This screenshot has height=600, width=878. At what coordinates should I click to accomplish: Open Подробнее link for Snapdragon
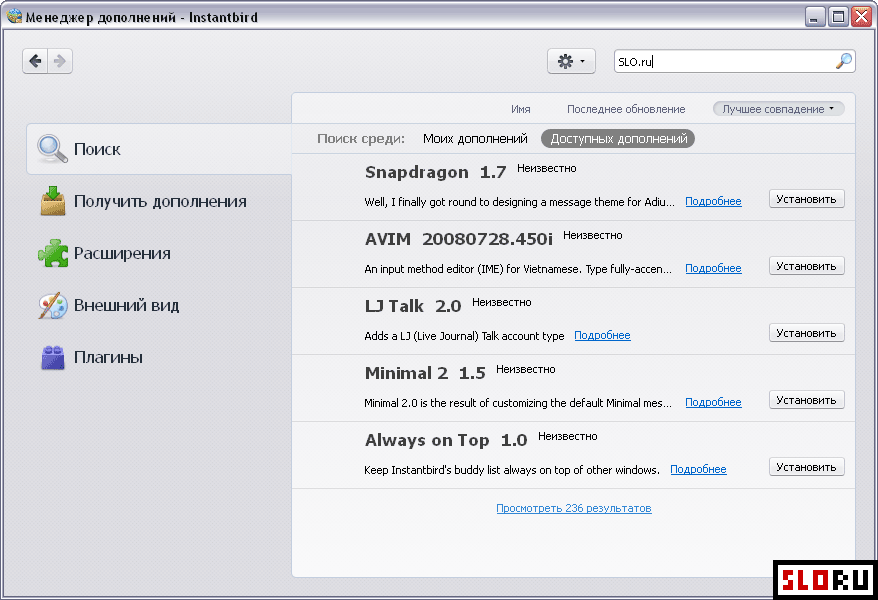[713, 201]
